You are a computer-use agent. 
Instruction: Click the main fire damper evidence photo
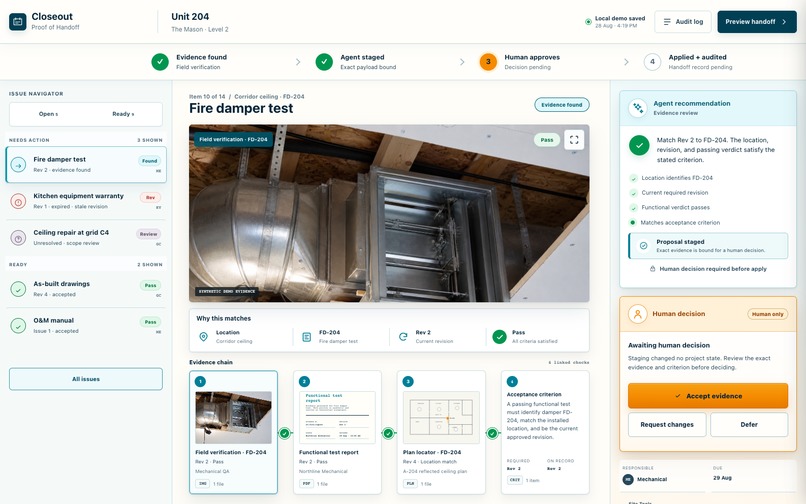389,213
